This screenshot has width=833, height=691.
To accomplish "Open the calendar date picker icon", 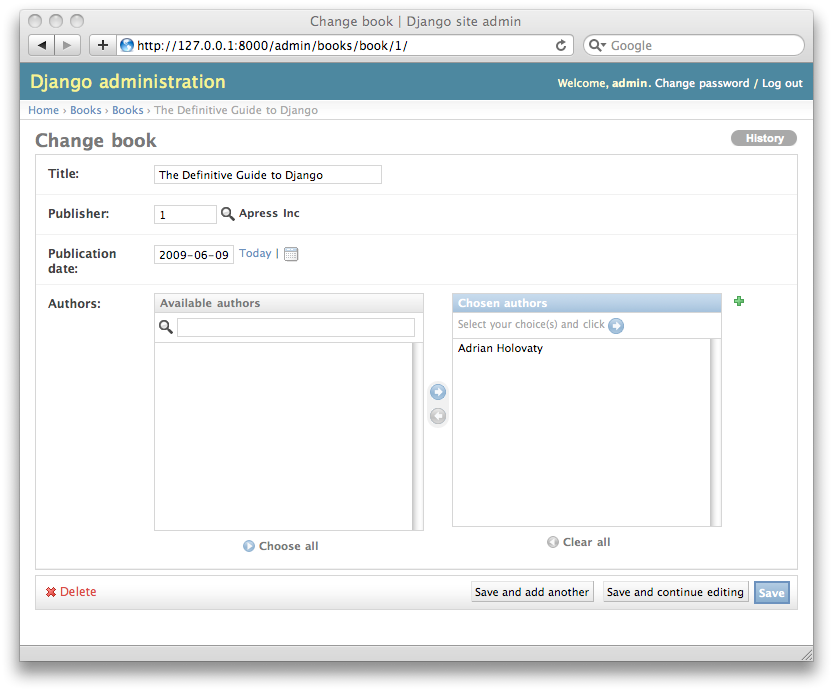I will point(291,254).
